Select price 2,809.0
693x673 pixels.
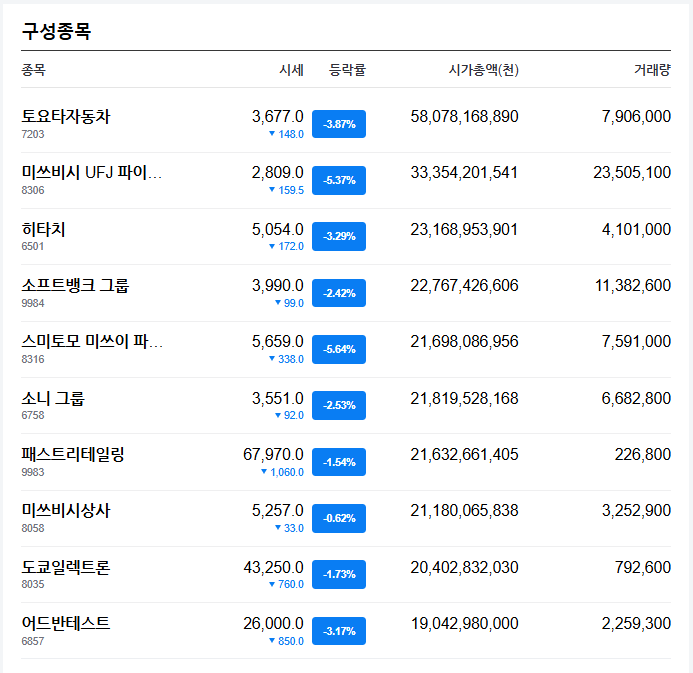pos(278,173)
